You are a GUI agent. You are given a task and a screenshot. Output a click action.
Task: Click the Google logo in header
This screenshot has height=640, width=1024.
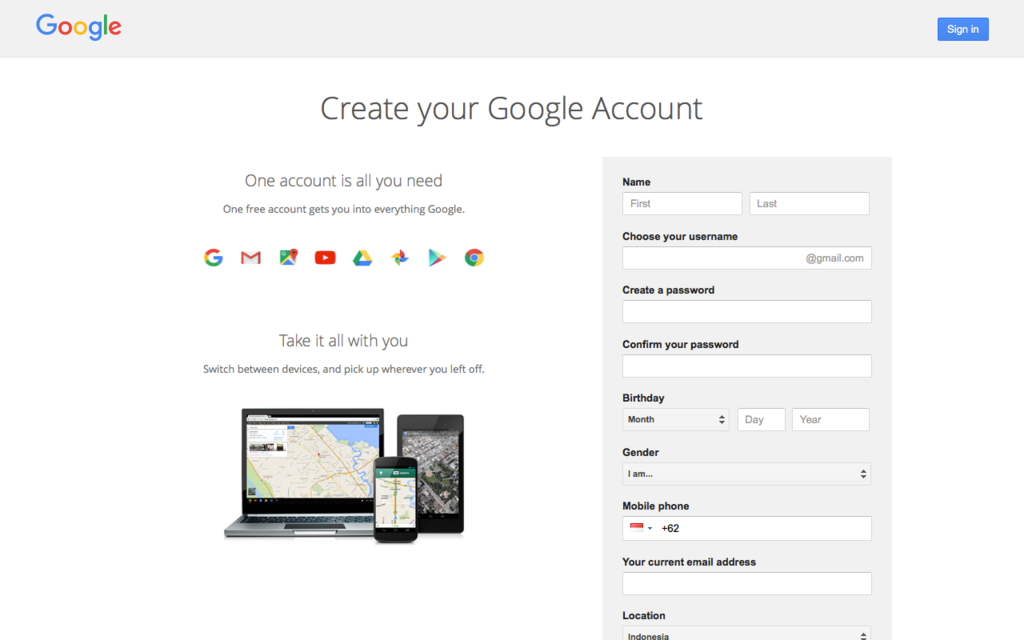coord(78,27)
